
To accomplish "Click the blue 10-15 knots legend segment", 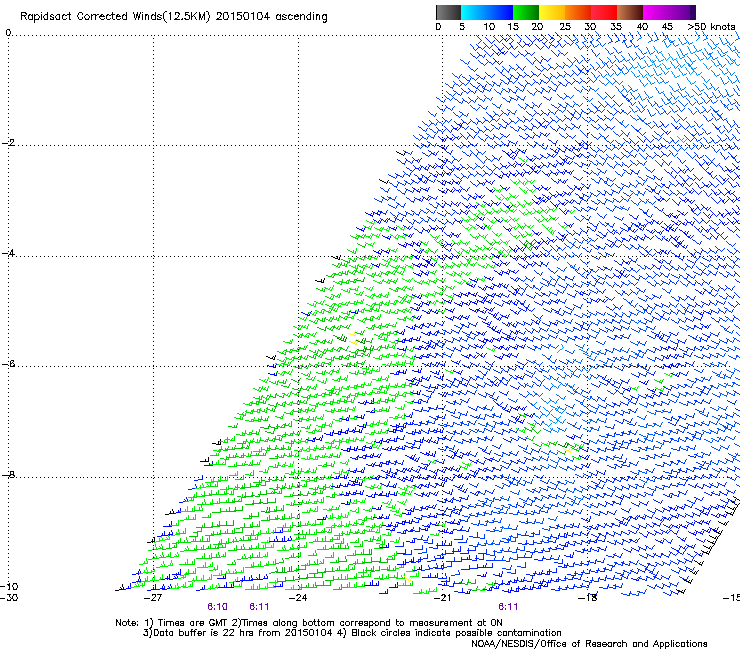I will coord(500,12).
